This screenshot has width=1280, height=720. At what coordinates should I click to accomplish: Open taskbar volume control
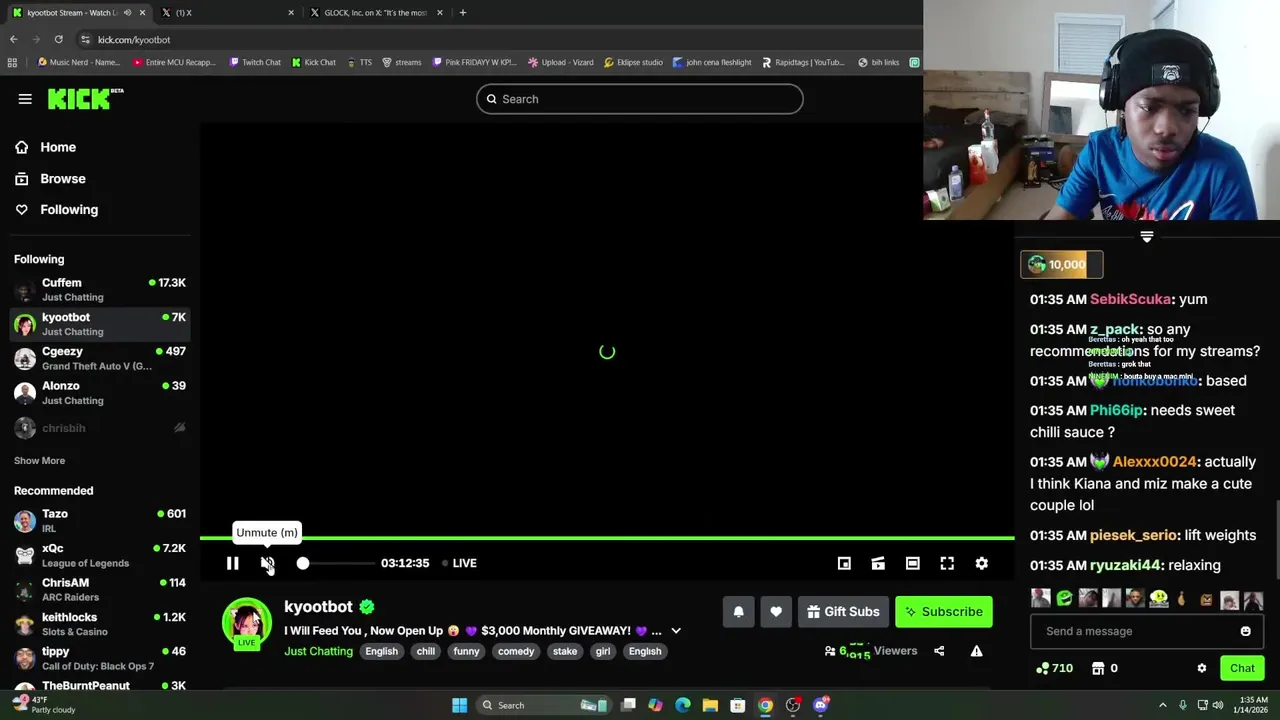point(1218,705)
